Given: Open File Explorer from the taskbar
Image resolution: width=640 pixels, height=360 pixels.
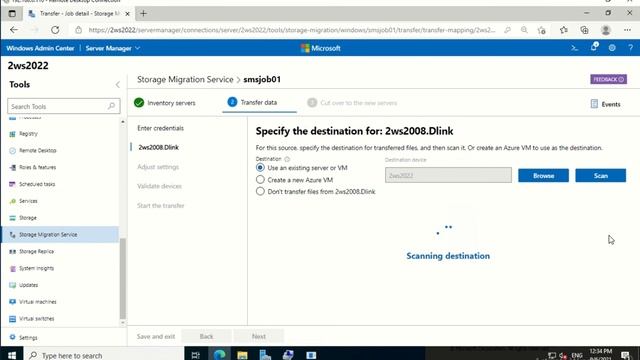Looking at the screenshot, I should tap(242, 354).
